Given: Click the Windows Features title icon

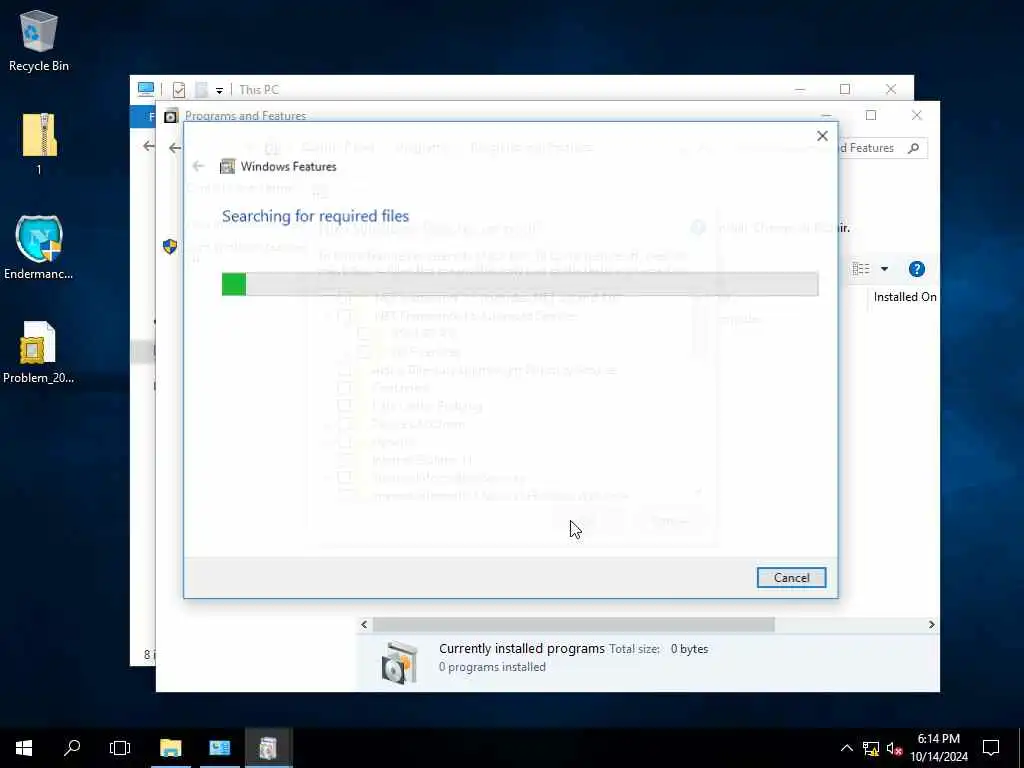Looking at the screenshot, I should [227, 167].
